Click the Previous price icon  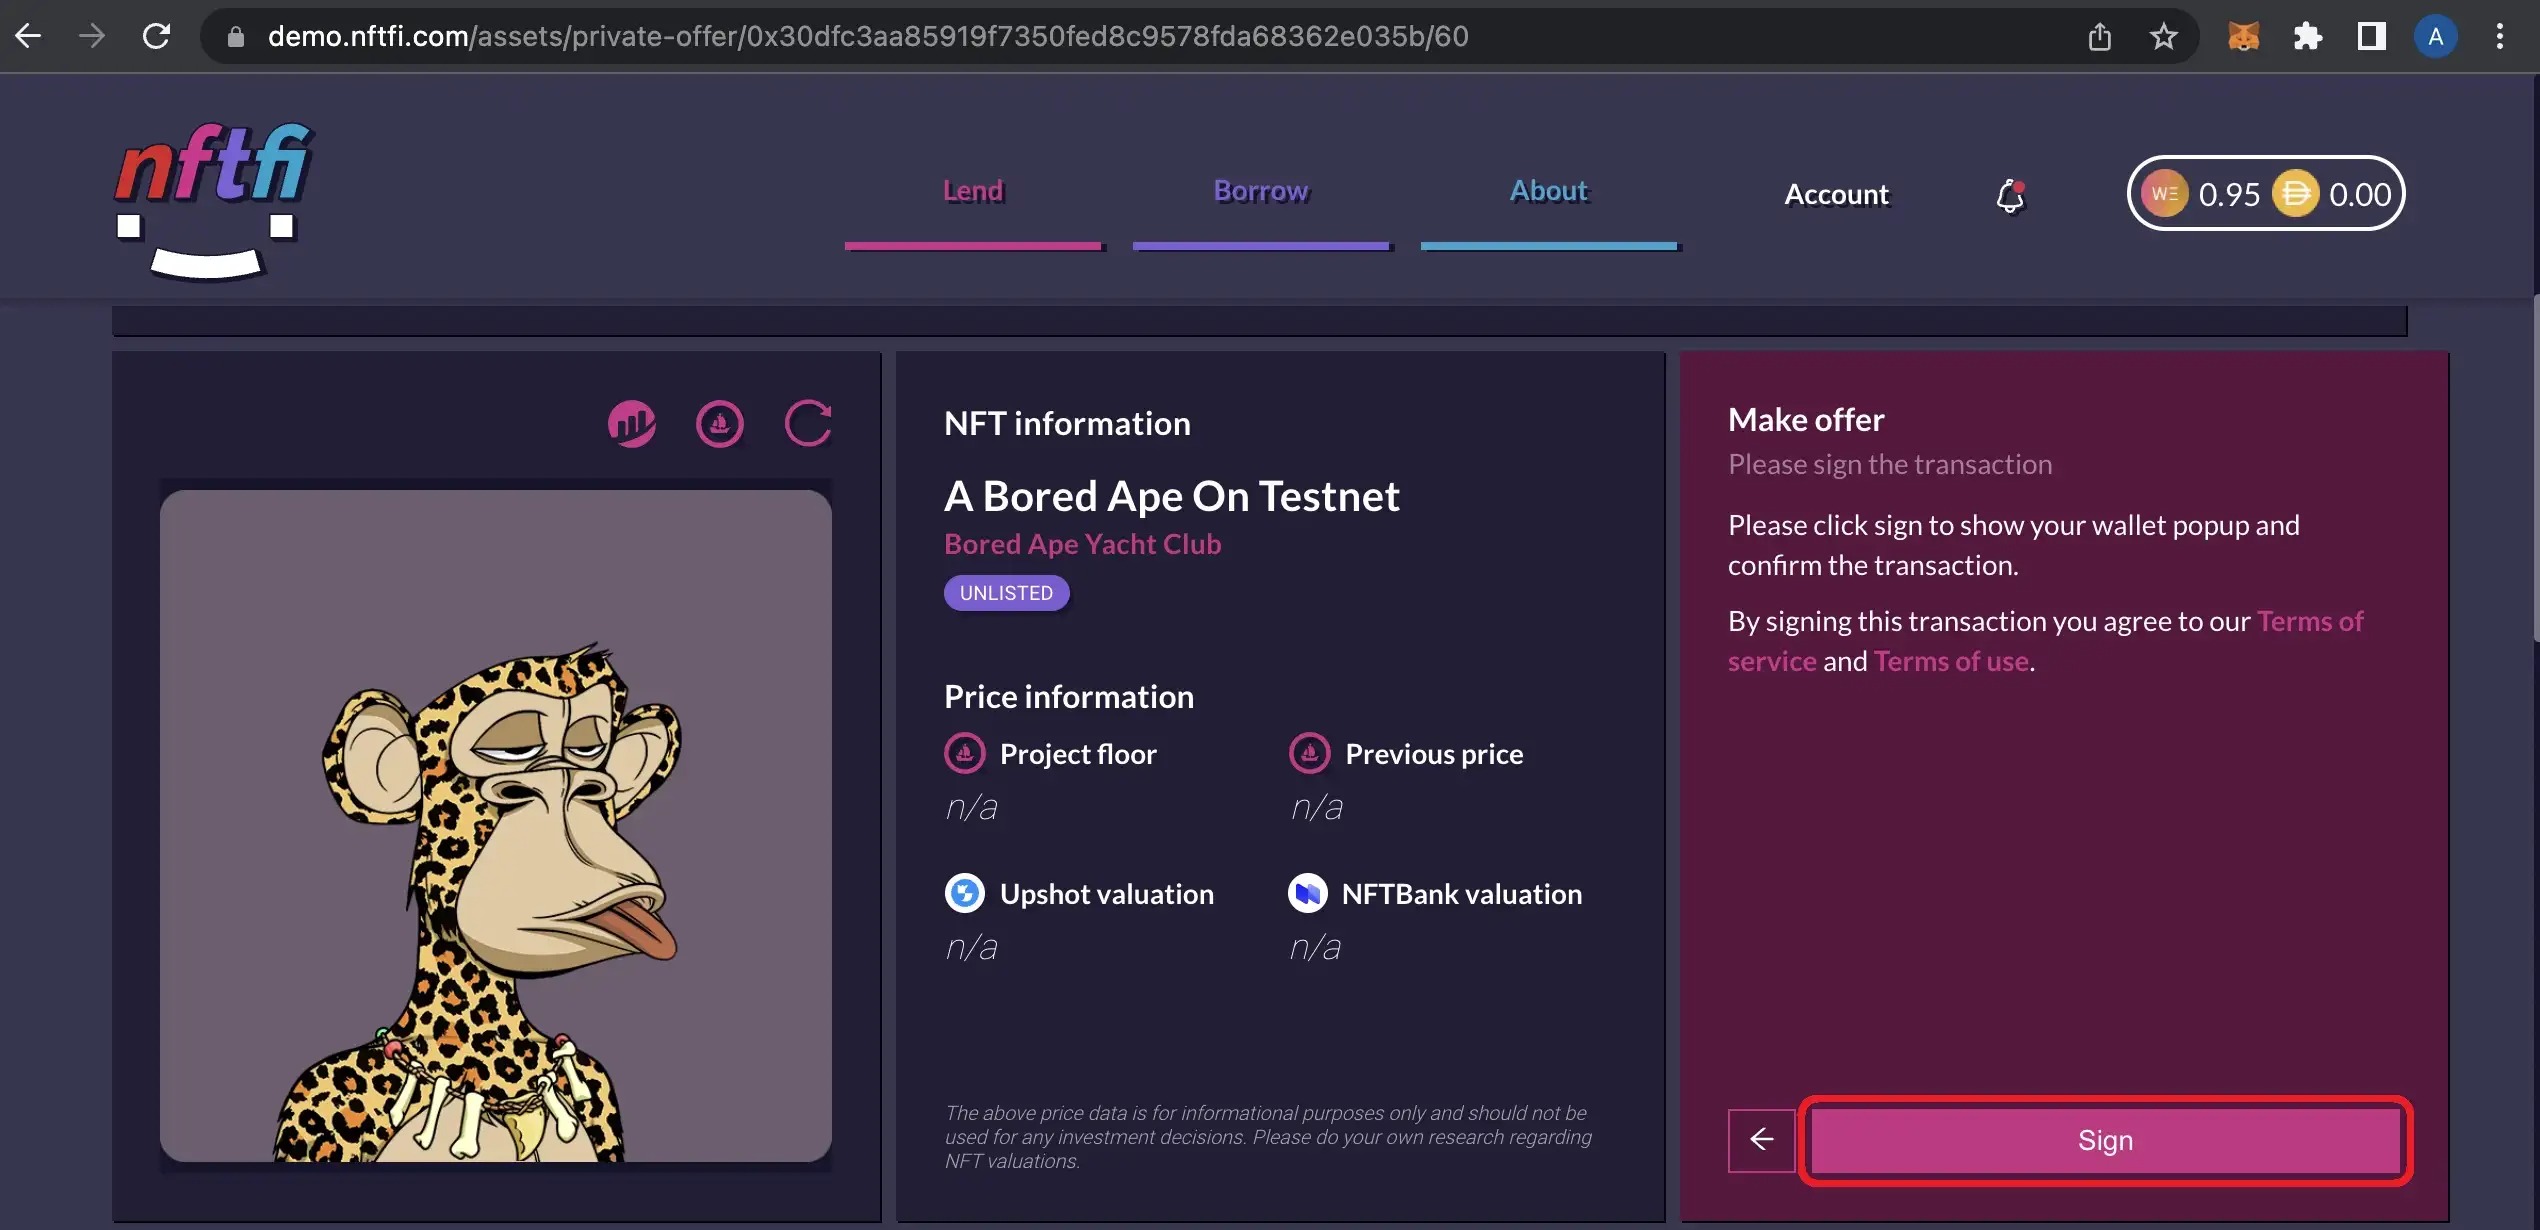click(x=1307, y=752)
